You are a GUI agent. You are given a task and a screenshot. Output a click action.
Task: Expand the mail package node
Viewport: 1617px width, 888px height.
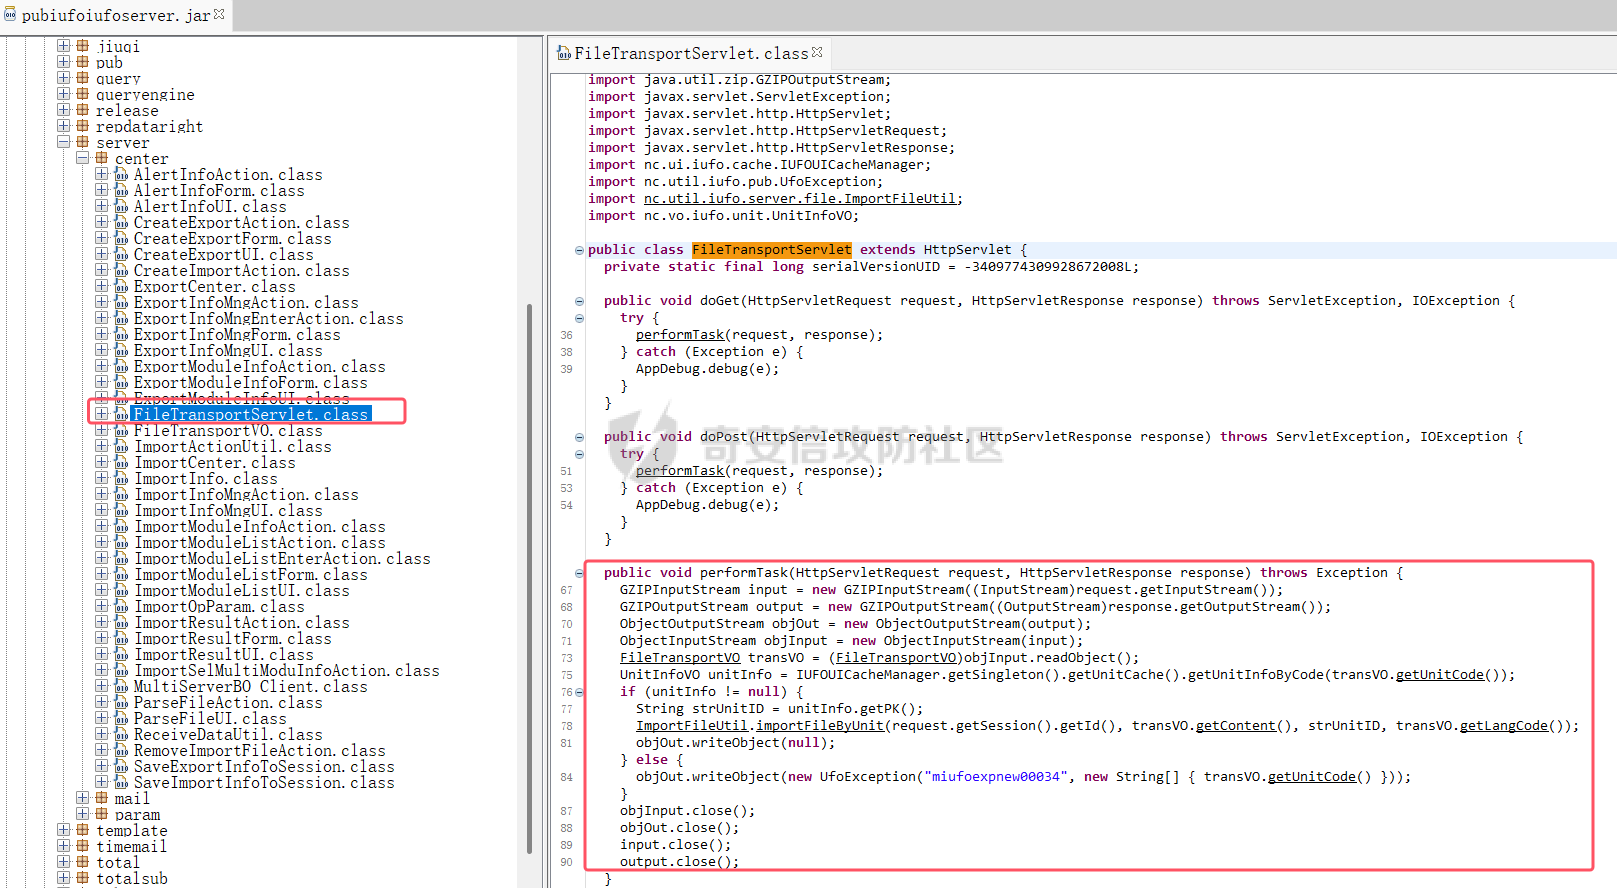[82, 798]
